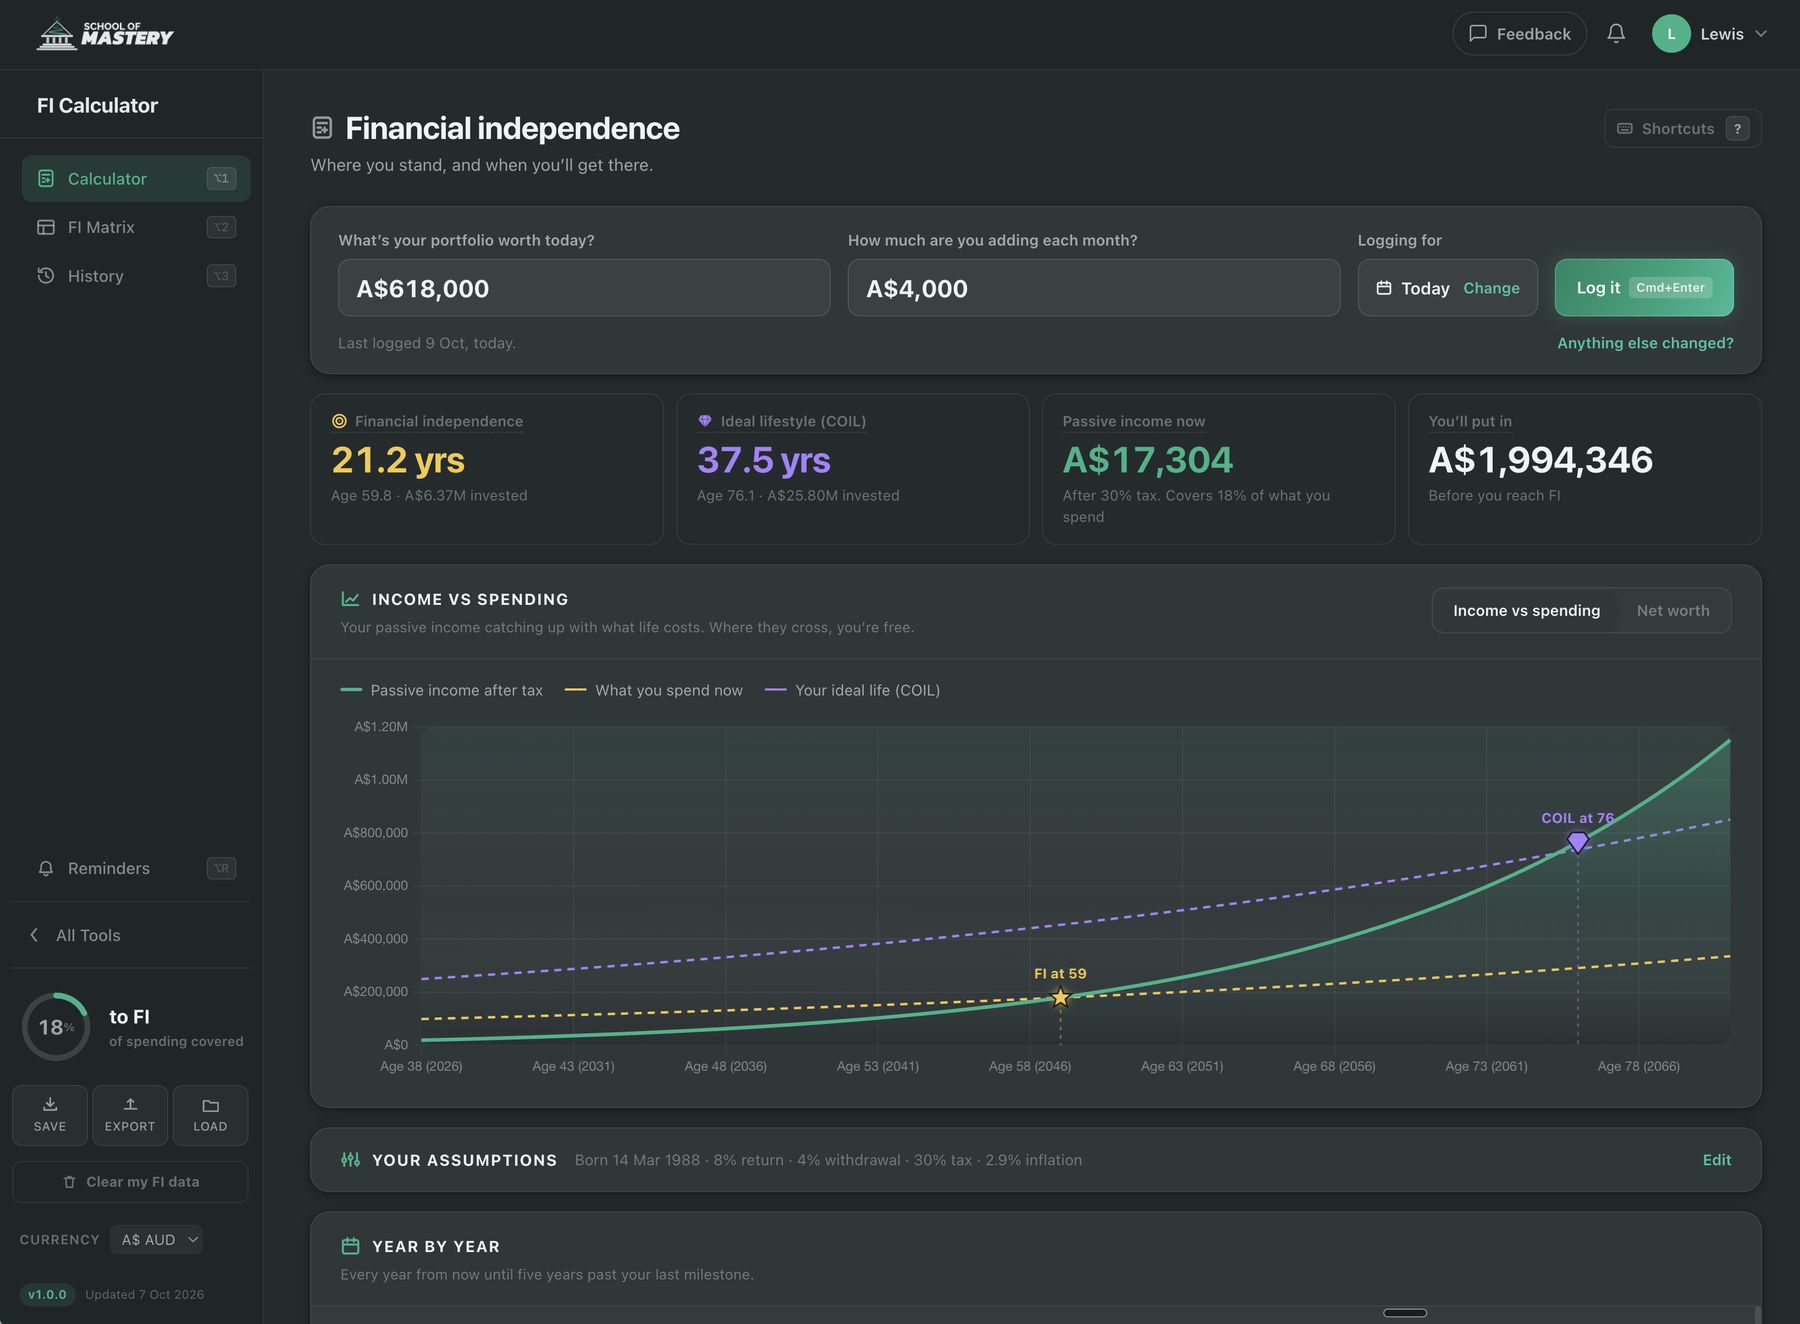The height and width of the screenshot is (1324, 1800).
Task: Click the A$1,994,346 value
Action: coord(1540,460)
